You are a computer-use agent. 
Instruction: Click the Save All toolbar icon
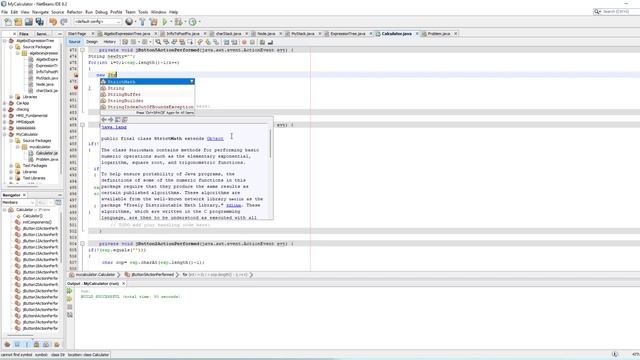[x=39, y=22]
